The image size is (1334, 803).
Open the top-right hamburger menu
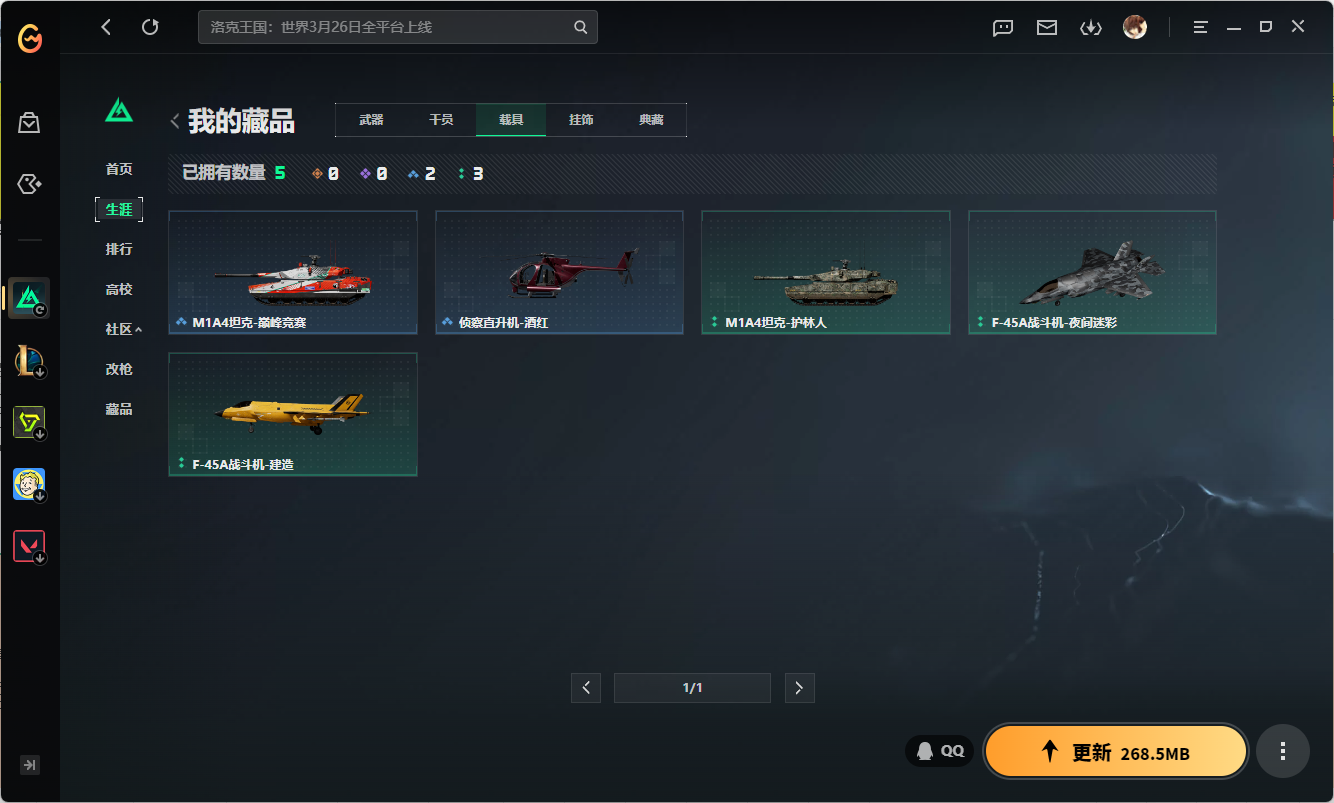click(x=1201, y=27)
